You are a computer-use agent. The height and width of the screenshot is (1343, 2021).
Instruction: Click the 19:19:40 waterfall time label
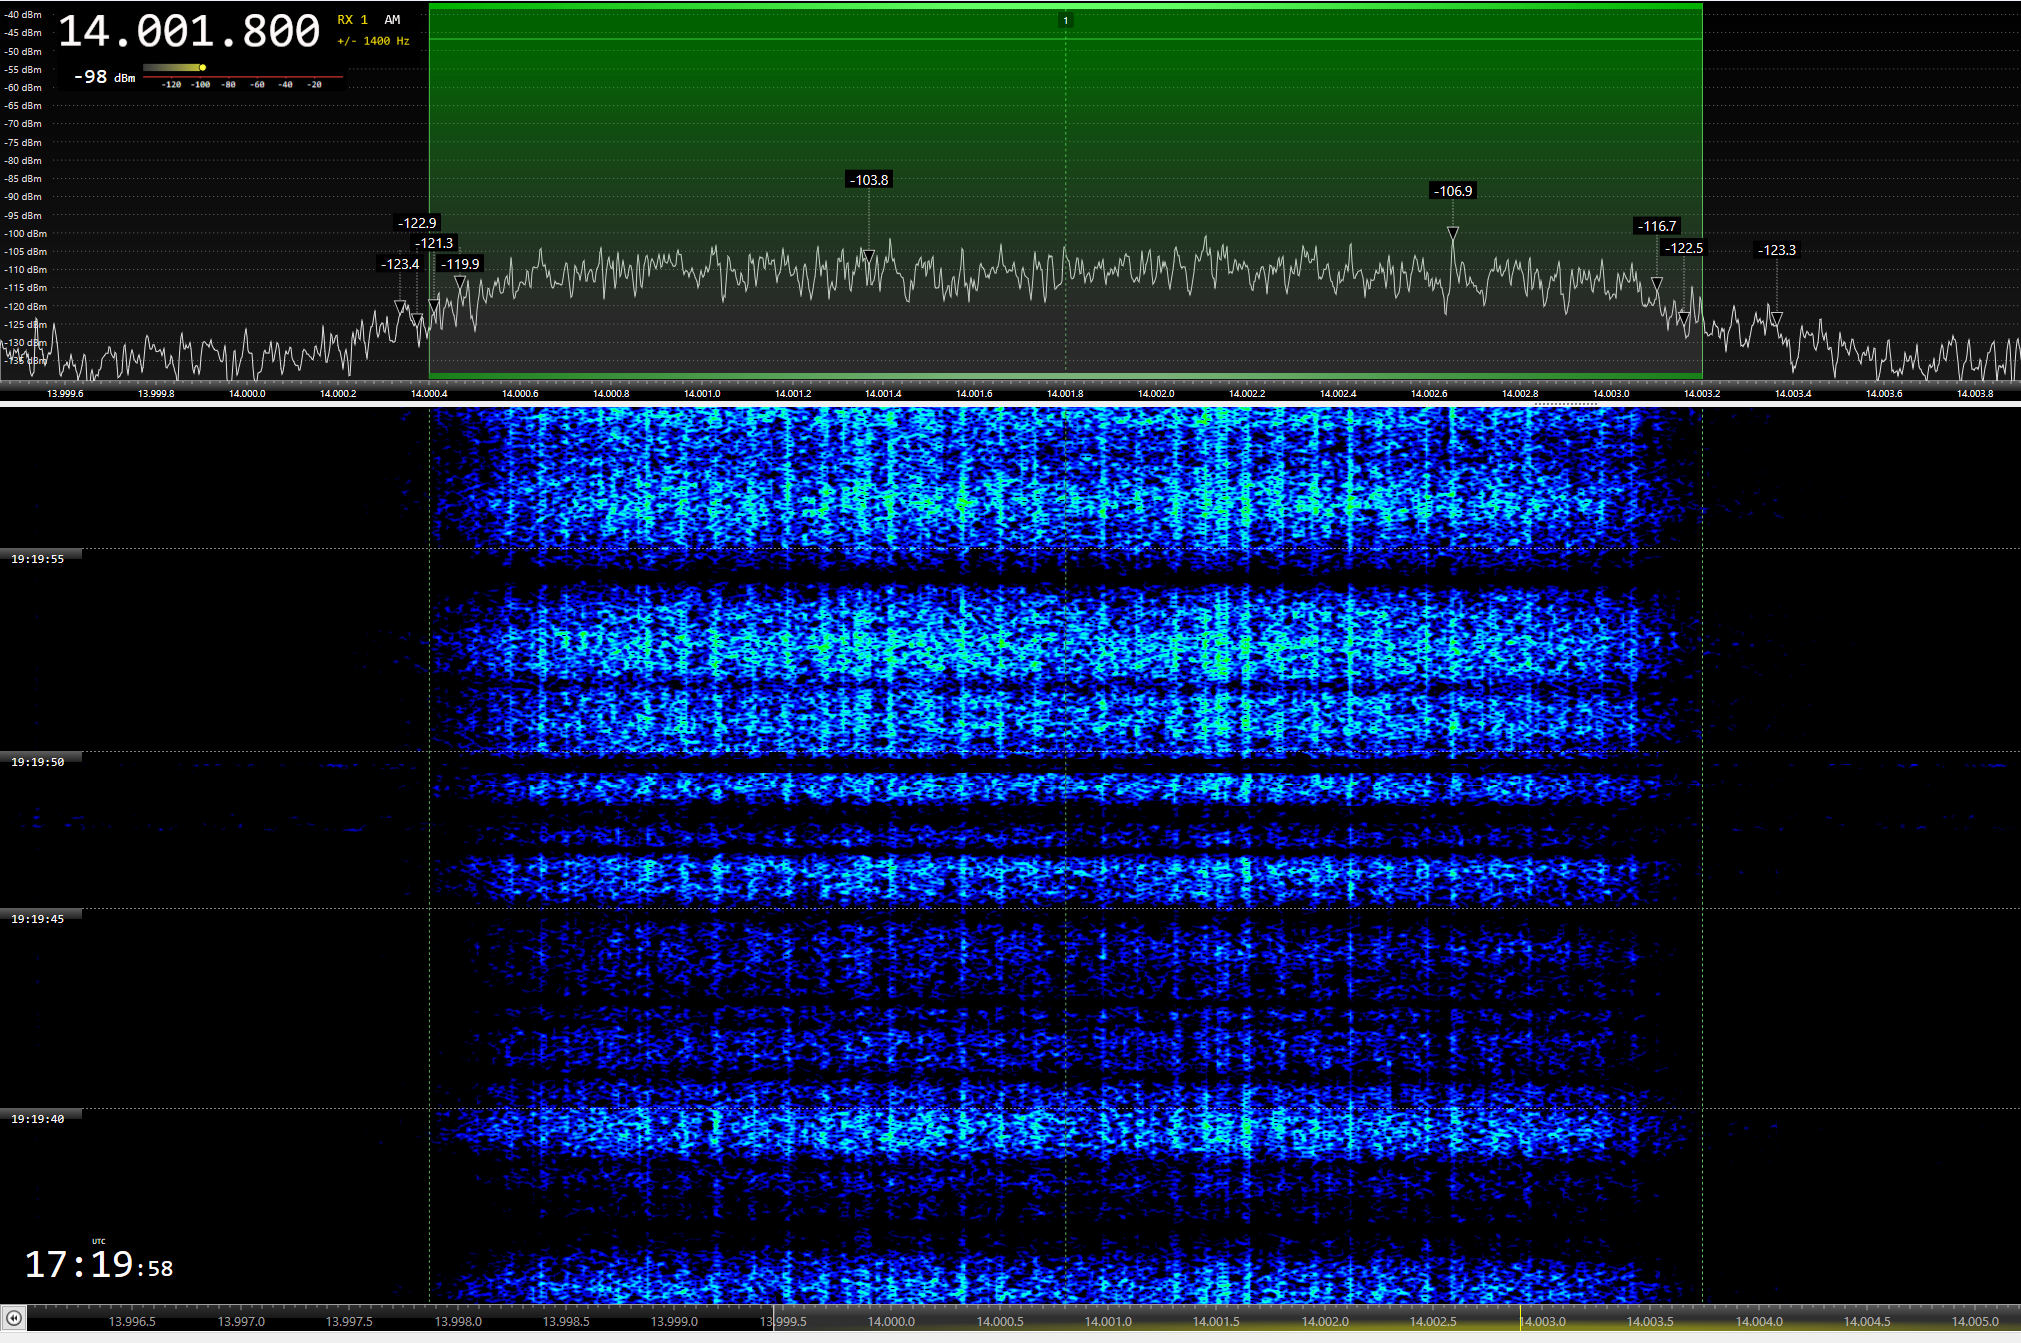[38, 1119]
